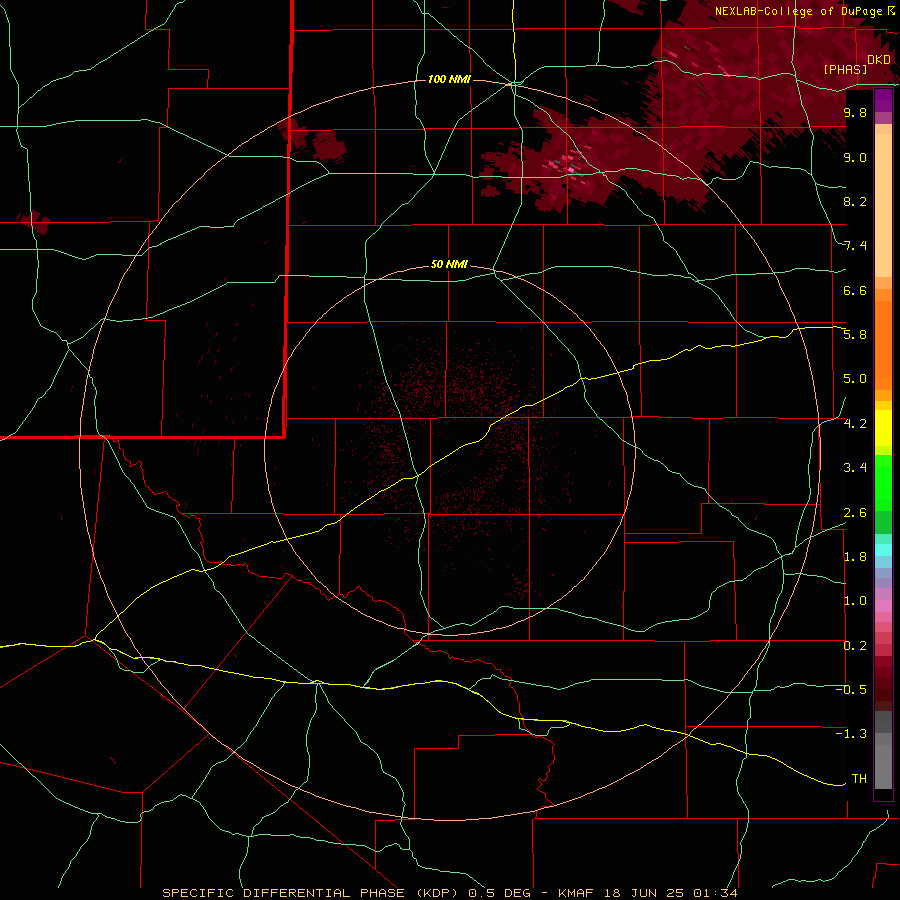The image size is (900, 900).
Task: Click the 9.0 value on the color scale
Action: [x=855, y=157]
